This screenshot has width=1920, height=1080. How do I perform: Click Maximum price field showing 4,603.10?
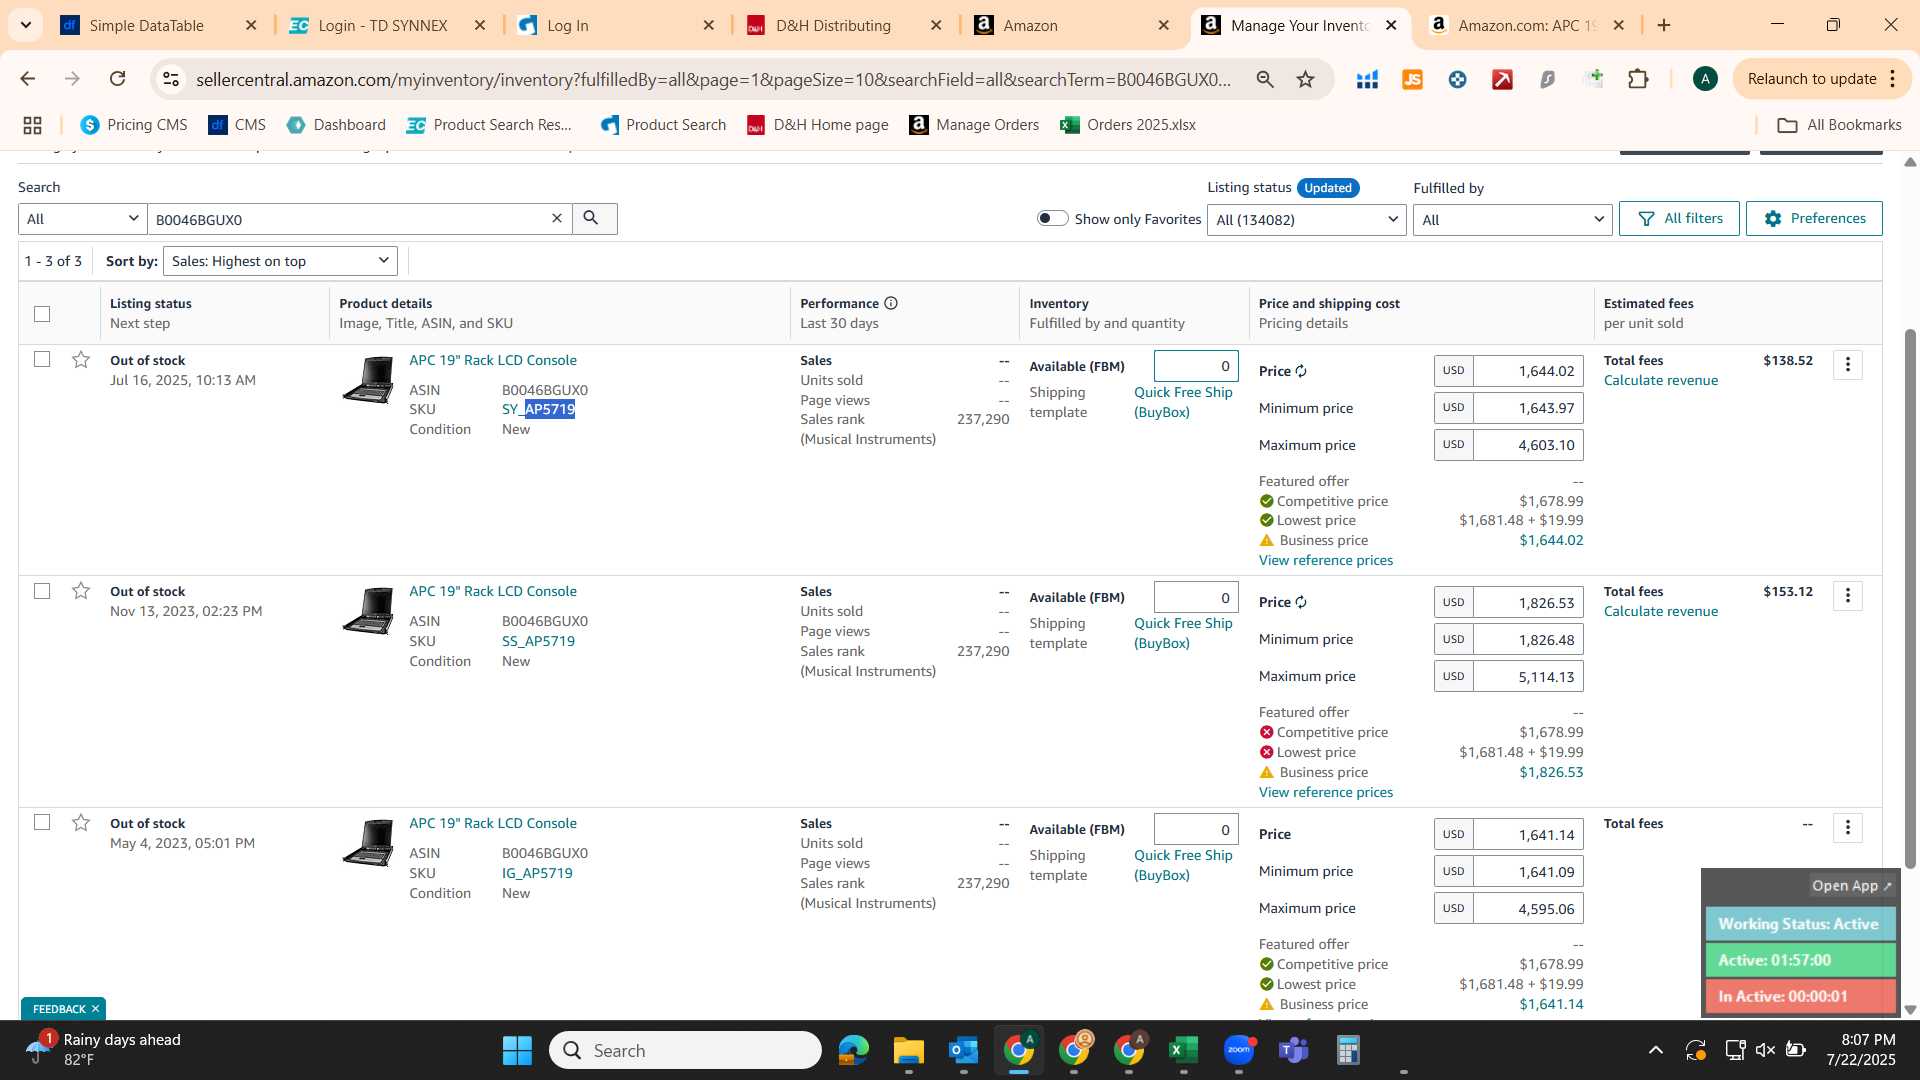pyautogui.click(x=1527, y=445)
